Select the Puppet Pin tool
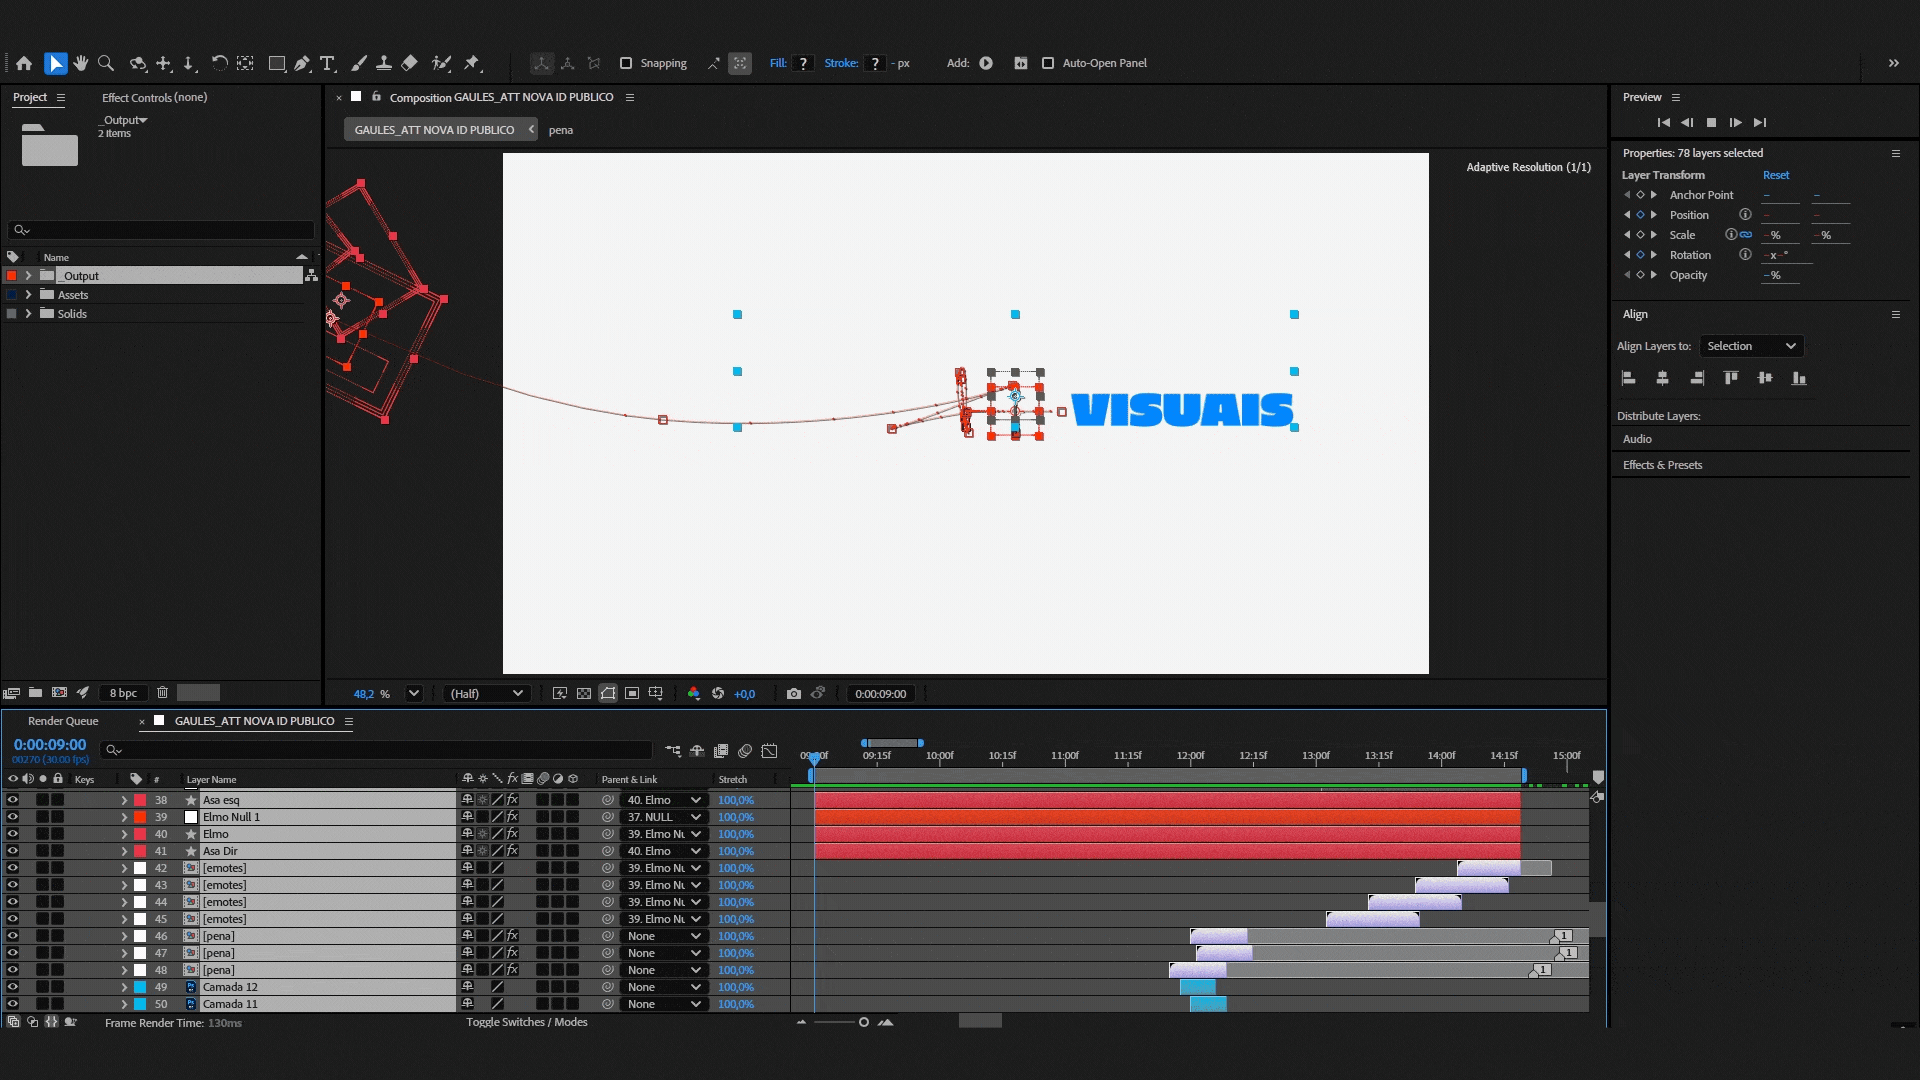The image size is (1920, 1080). (x=472, y=63)
